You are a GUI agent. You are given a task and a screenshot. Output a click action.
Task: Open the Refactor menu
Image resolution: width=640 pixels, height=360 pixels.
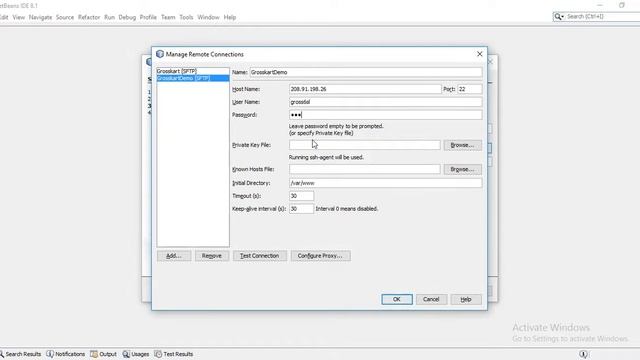click(x=89, y=17)
